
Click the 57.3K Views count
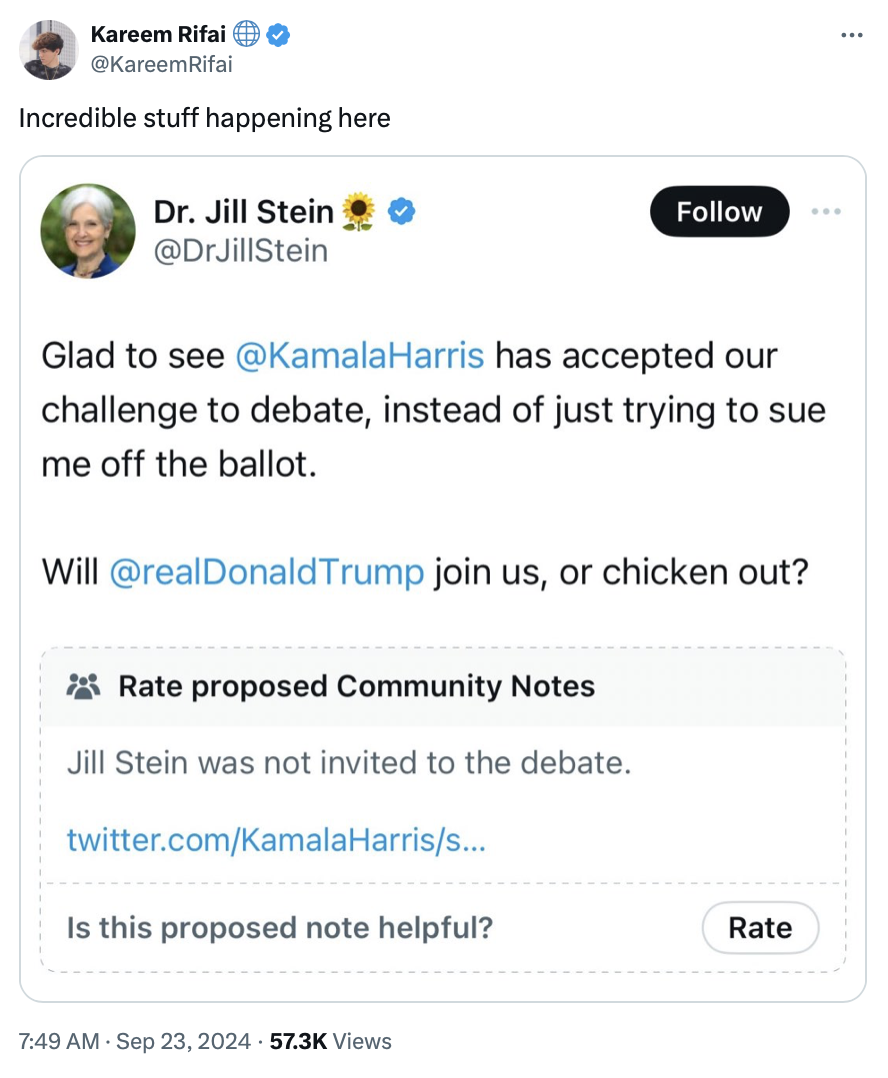pos(331,1041)
